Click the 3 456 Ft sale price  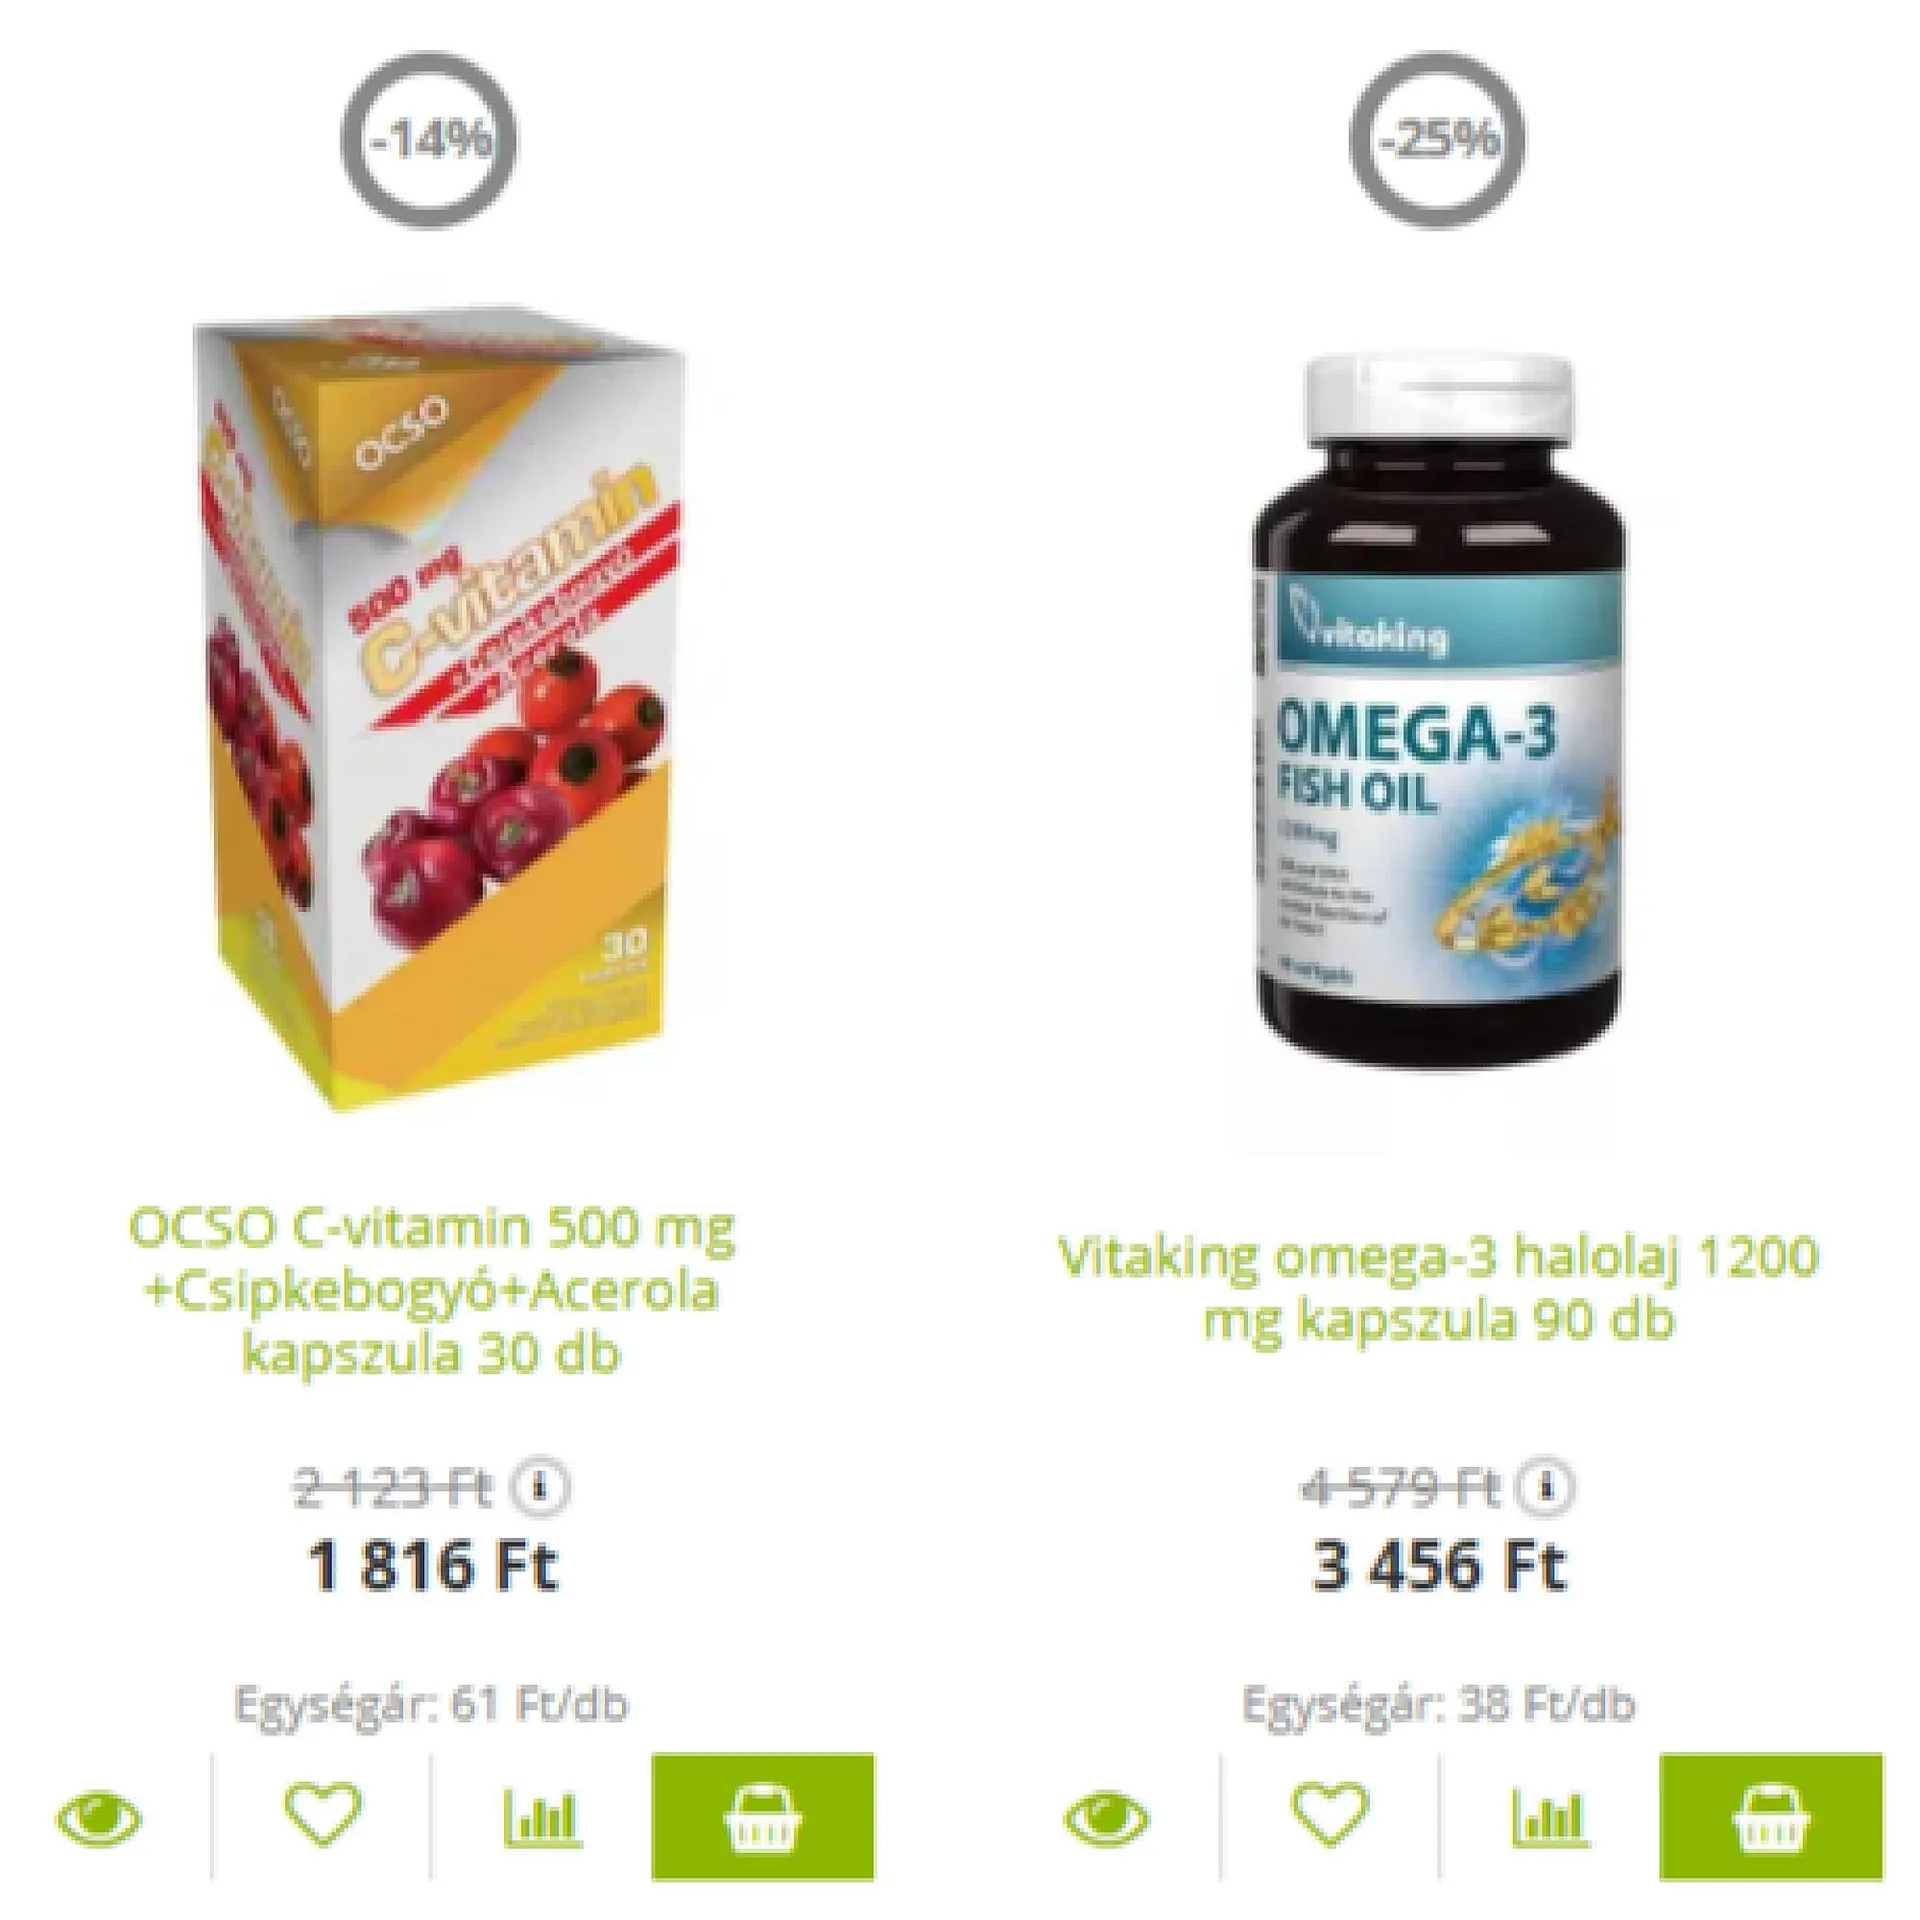click(x=1439, y=1566)
